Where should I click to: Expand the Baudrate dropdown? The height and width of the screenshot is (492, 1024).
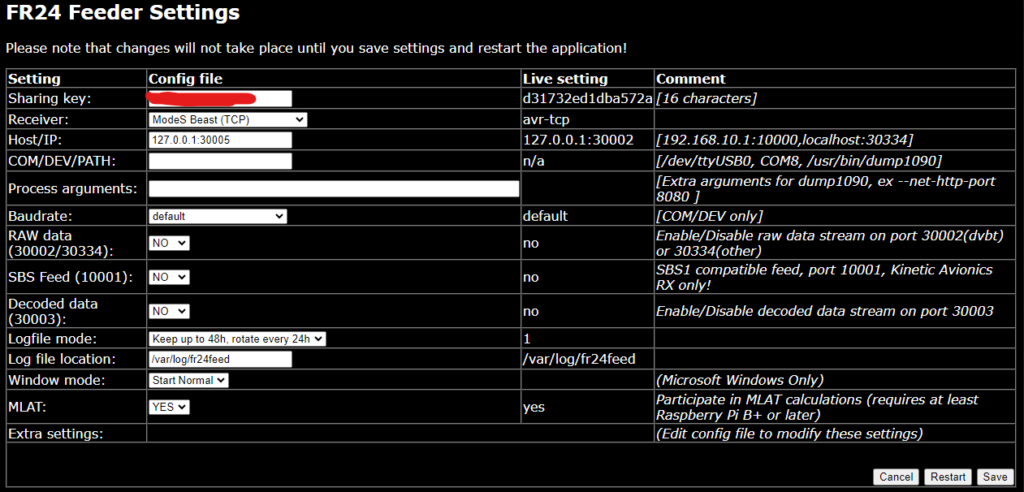click(x=217, y=215)
